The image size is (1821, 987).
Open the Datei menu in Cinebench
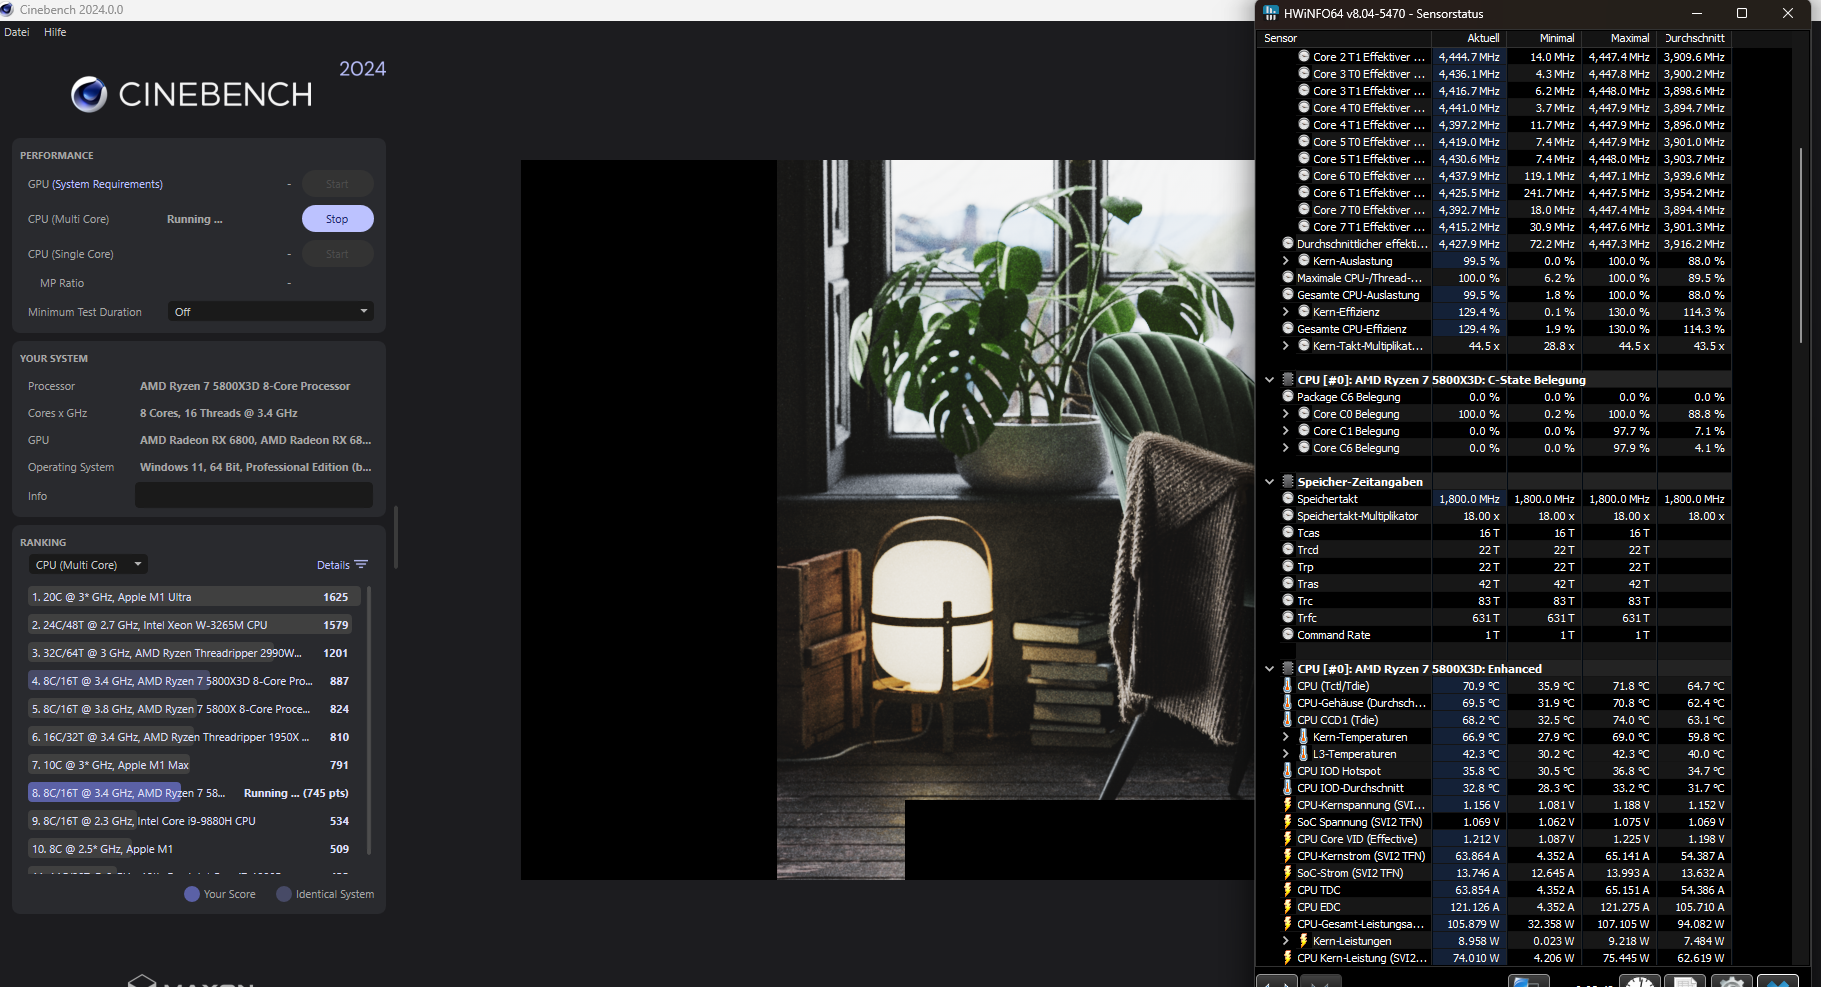17,32
